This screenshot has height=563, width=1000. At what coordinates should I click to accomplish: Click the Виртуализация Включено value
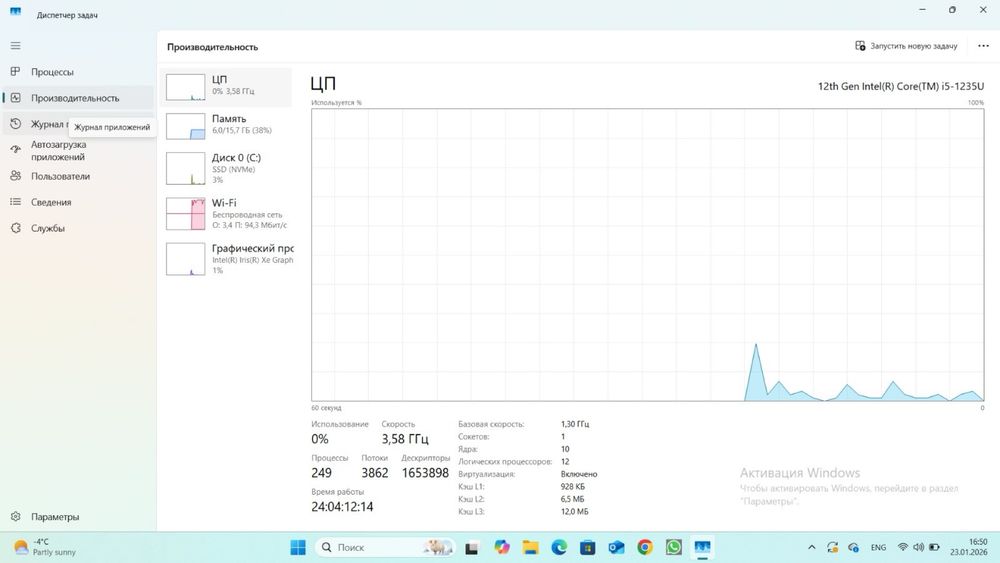pos(578,474)
